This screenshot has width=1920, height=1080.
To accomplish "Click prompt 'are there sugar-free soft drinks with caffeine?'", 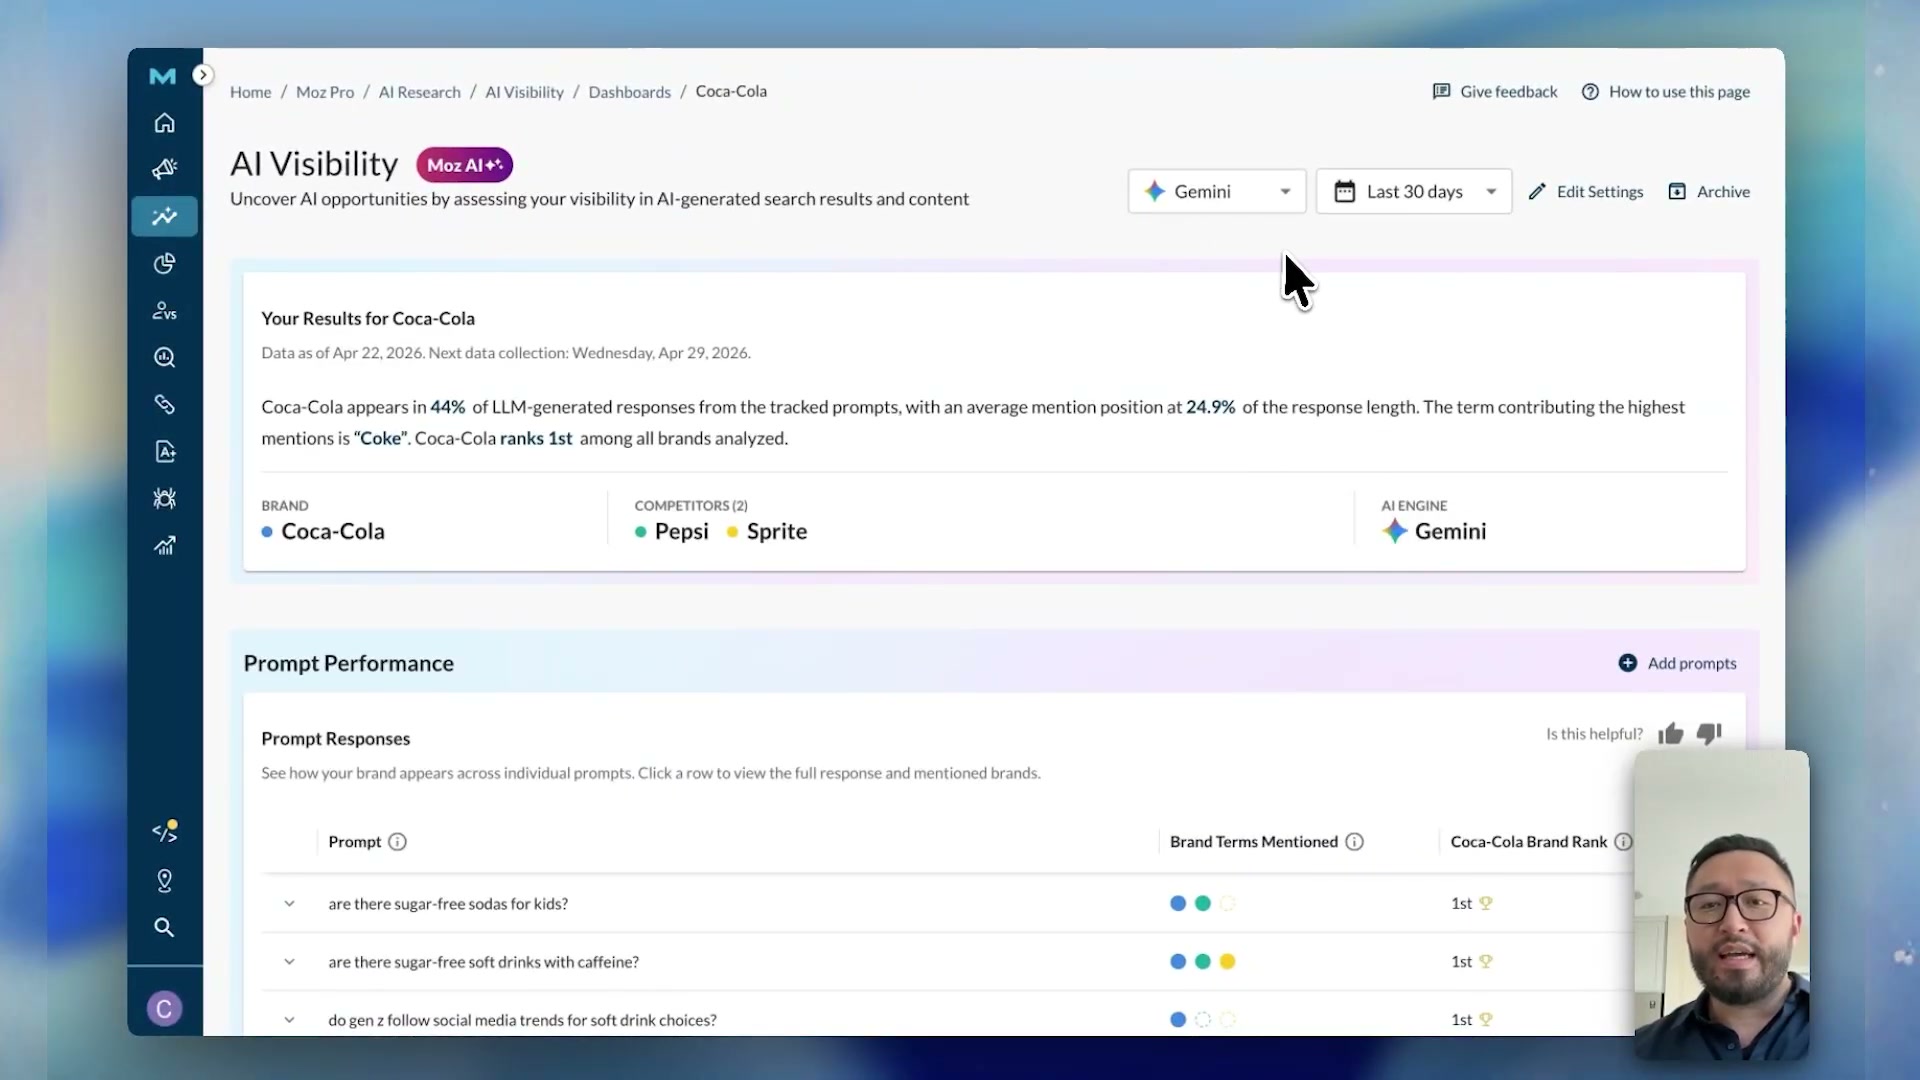I will pyautogui.click(x=484, y=962).
